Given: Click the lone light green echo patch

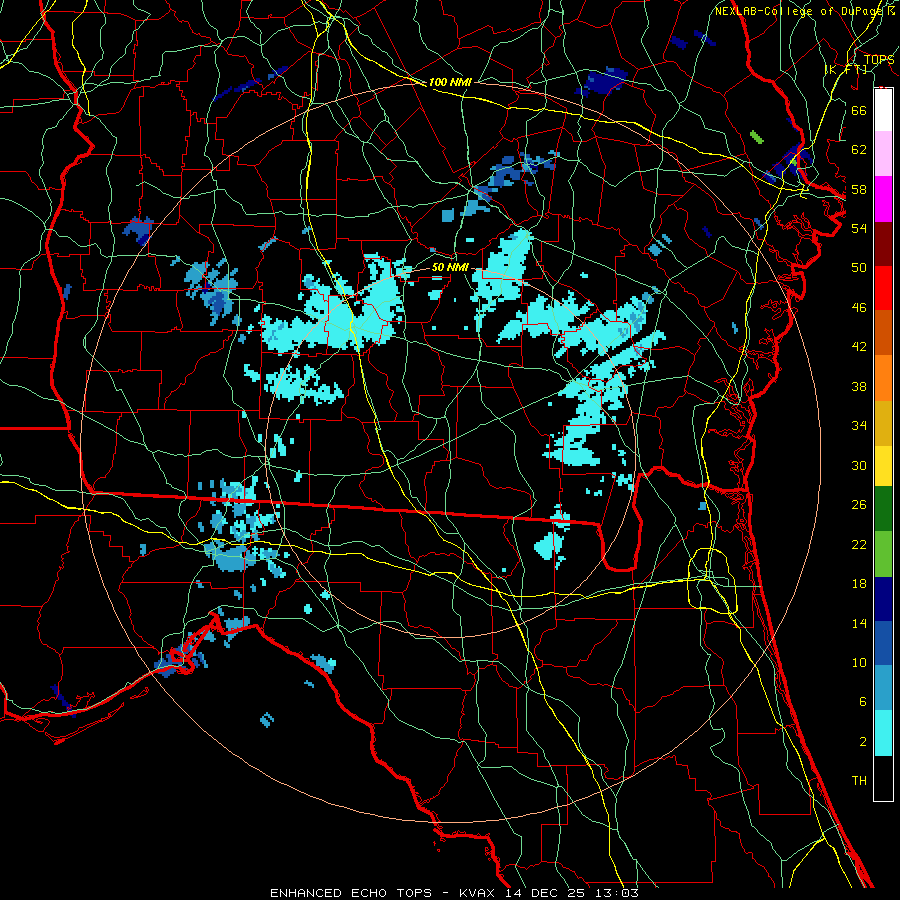Looking at the screenshot, I should pyautogui.click(x=757, y=137).
